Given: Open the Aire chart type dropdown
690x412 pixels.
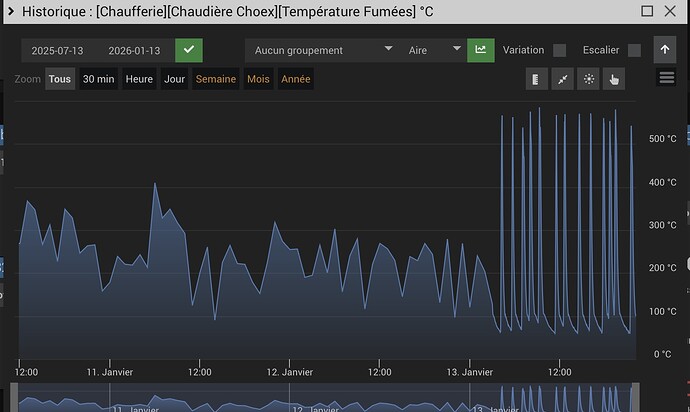Looking at the screenshot, I should [434, 50].
